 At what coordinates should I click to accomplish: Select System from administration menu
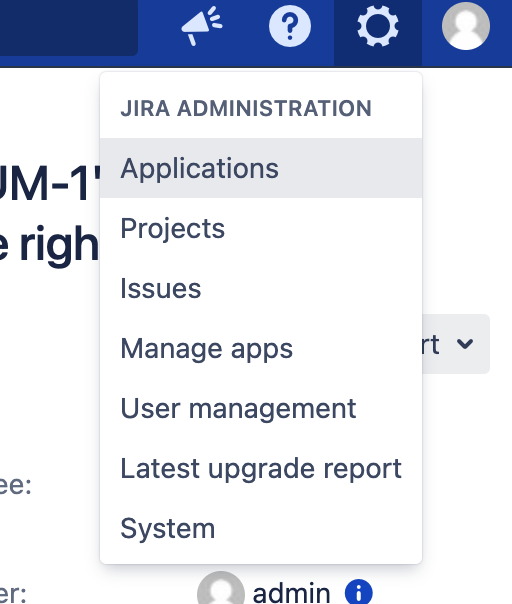[261, 528]
